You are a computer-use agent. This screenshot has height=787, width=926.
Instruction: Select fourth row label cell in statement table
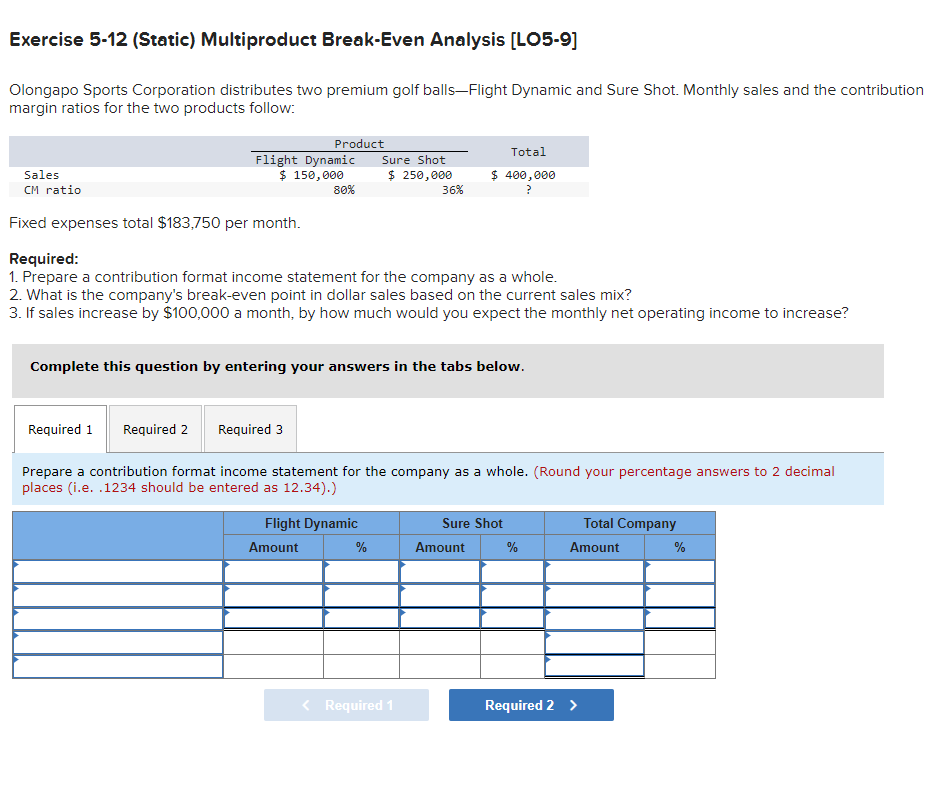(x=118, y=642)
